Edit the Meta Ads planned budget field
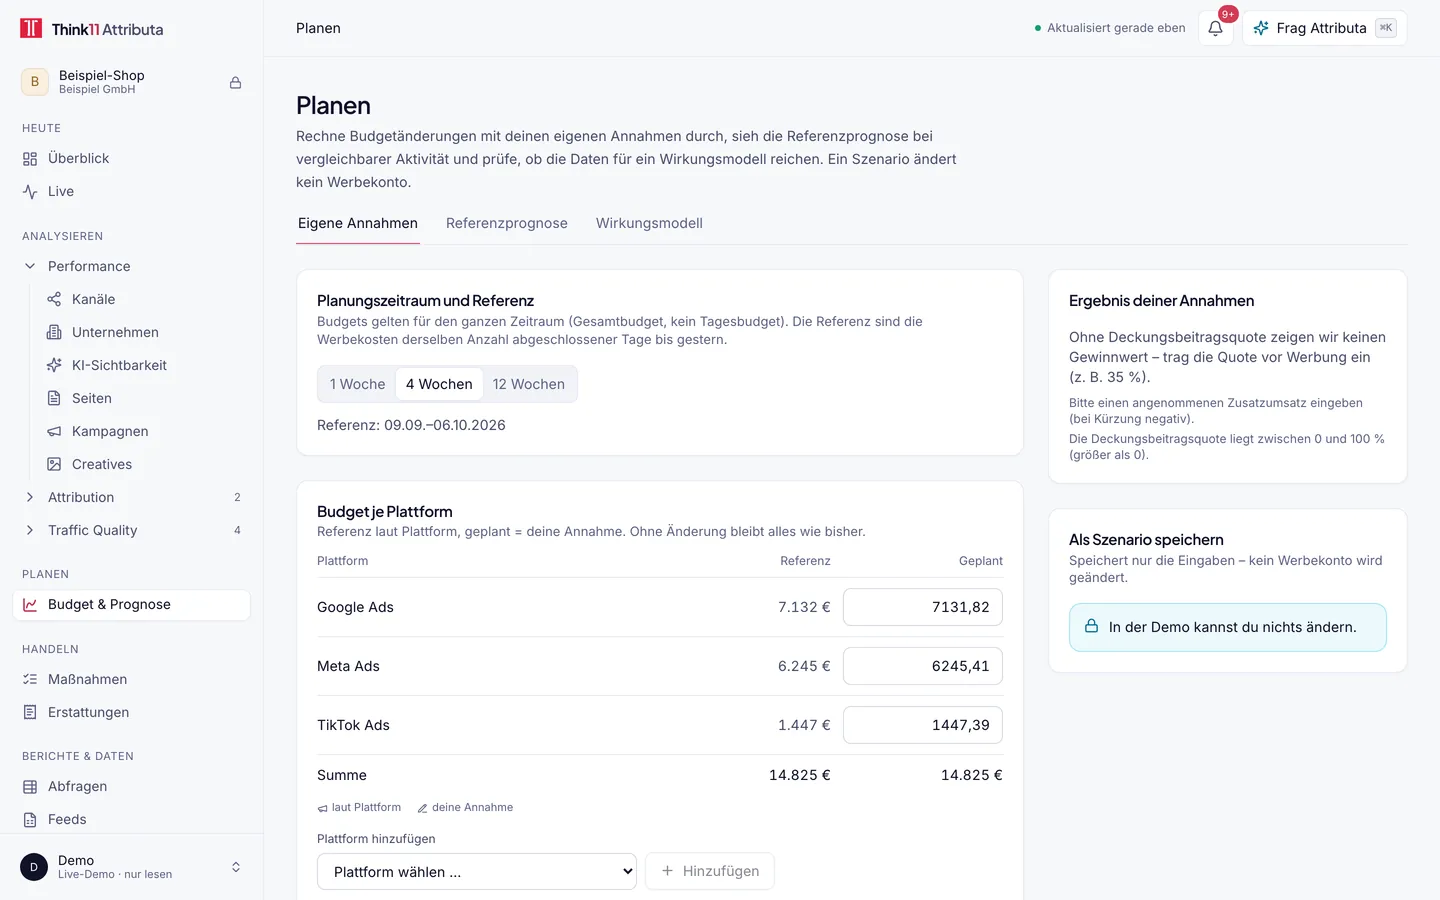The image size is (1440, 900). (x=923, y=666)
